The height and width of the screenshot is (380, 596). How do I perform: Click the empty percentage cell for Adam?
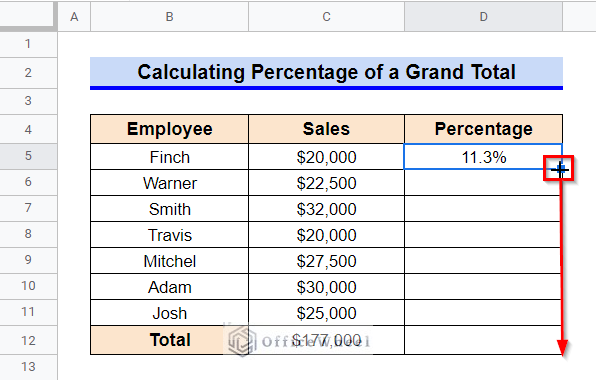click(x=483, y=287)
